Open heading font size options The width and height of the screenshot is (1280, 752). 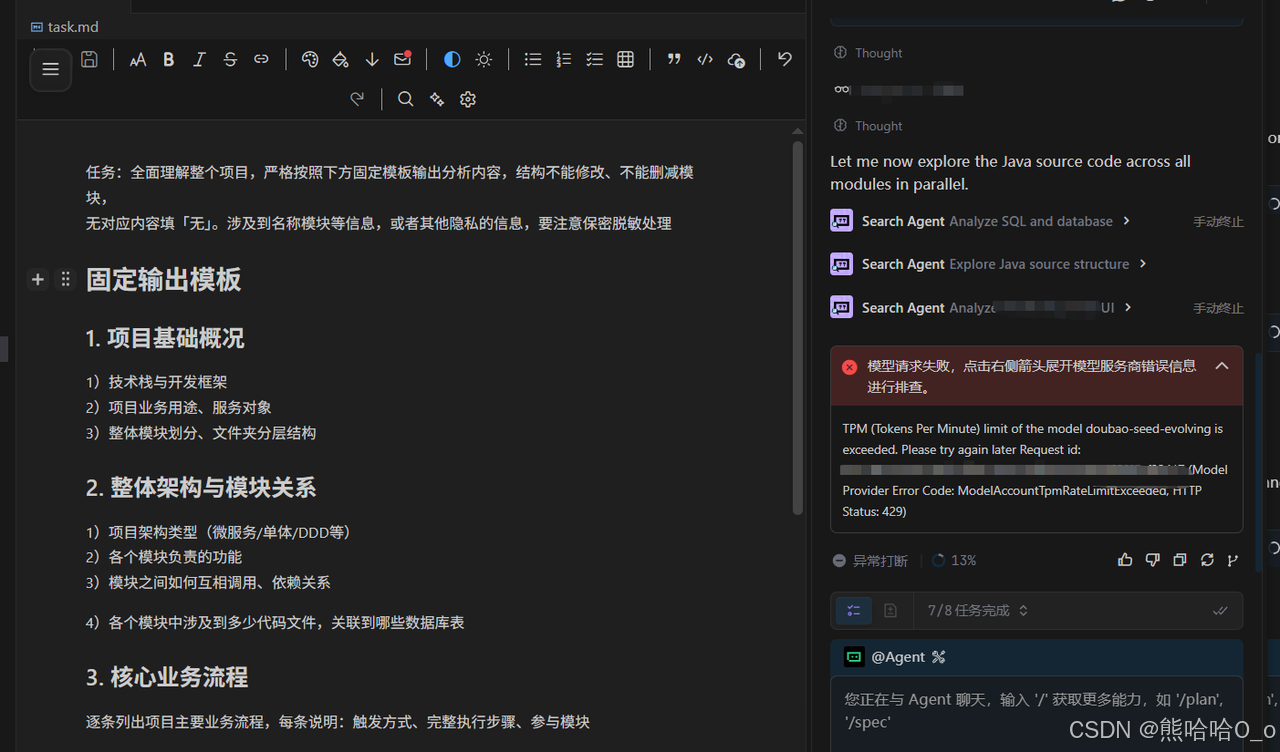(138, 60)
